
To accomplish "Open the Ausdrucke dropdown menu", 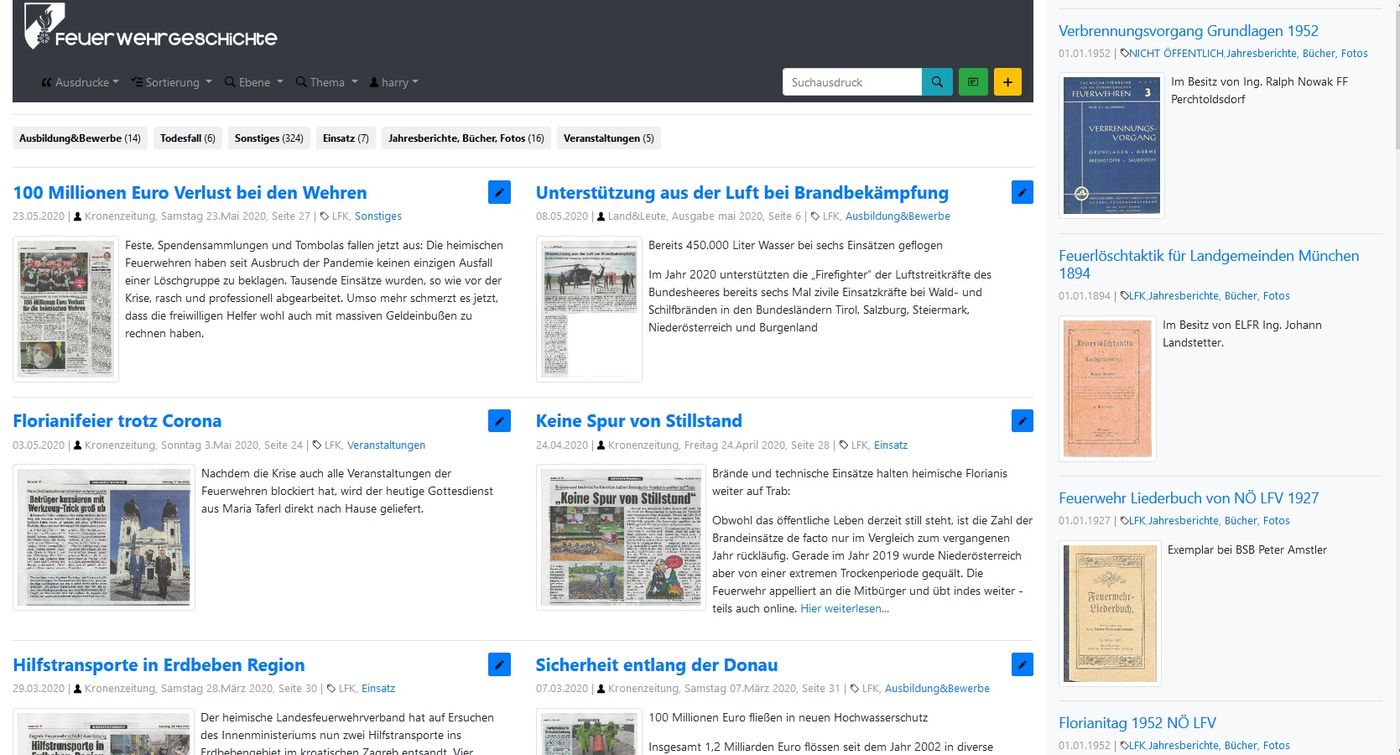I will [x=80, y=82].
